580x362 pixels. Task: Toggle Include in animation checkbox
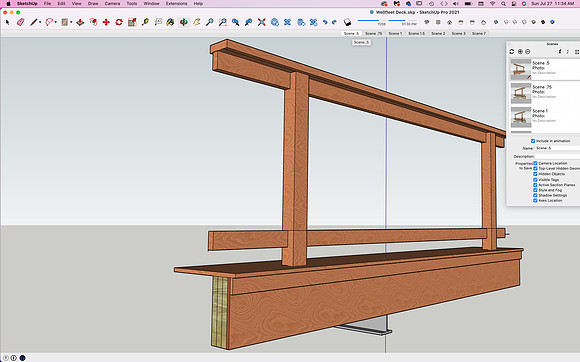click(x=533, y=141)
